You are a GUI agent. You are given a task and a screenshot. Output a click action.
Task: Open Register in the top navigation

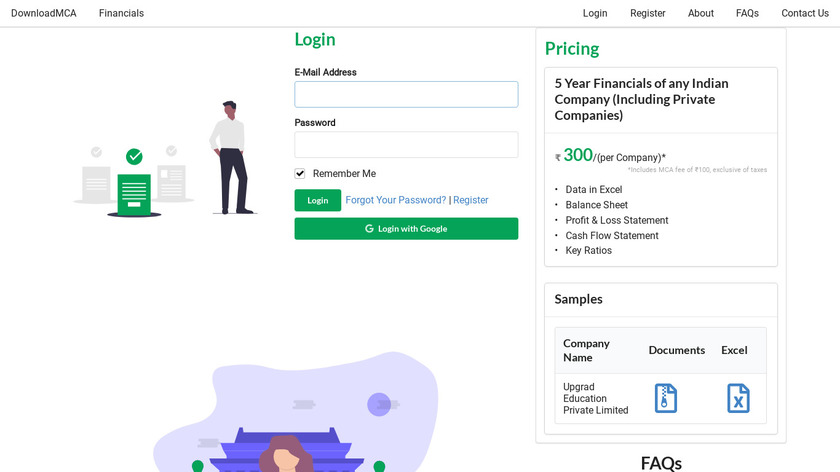click(x=647, y=13)
